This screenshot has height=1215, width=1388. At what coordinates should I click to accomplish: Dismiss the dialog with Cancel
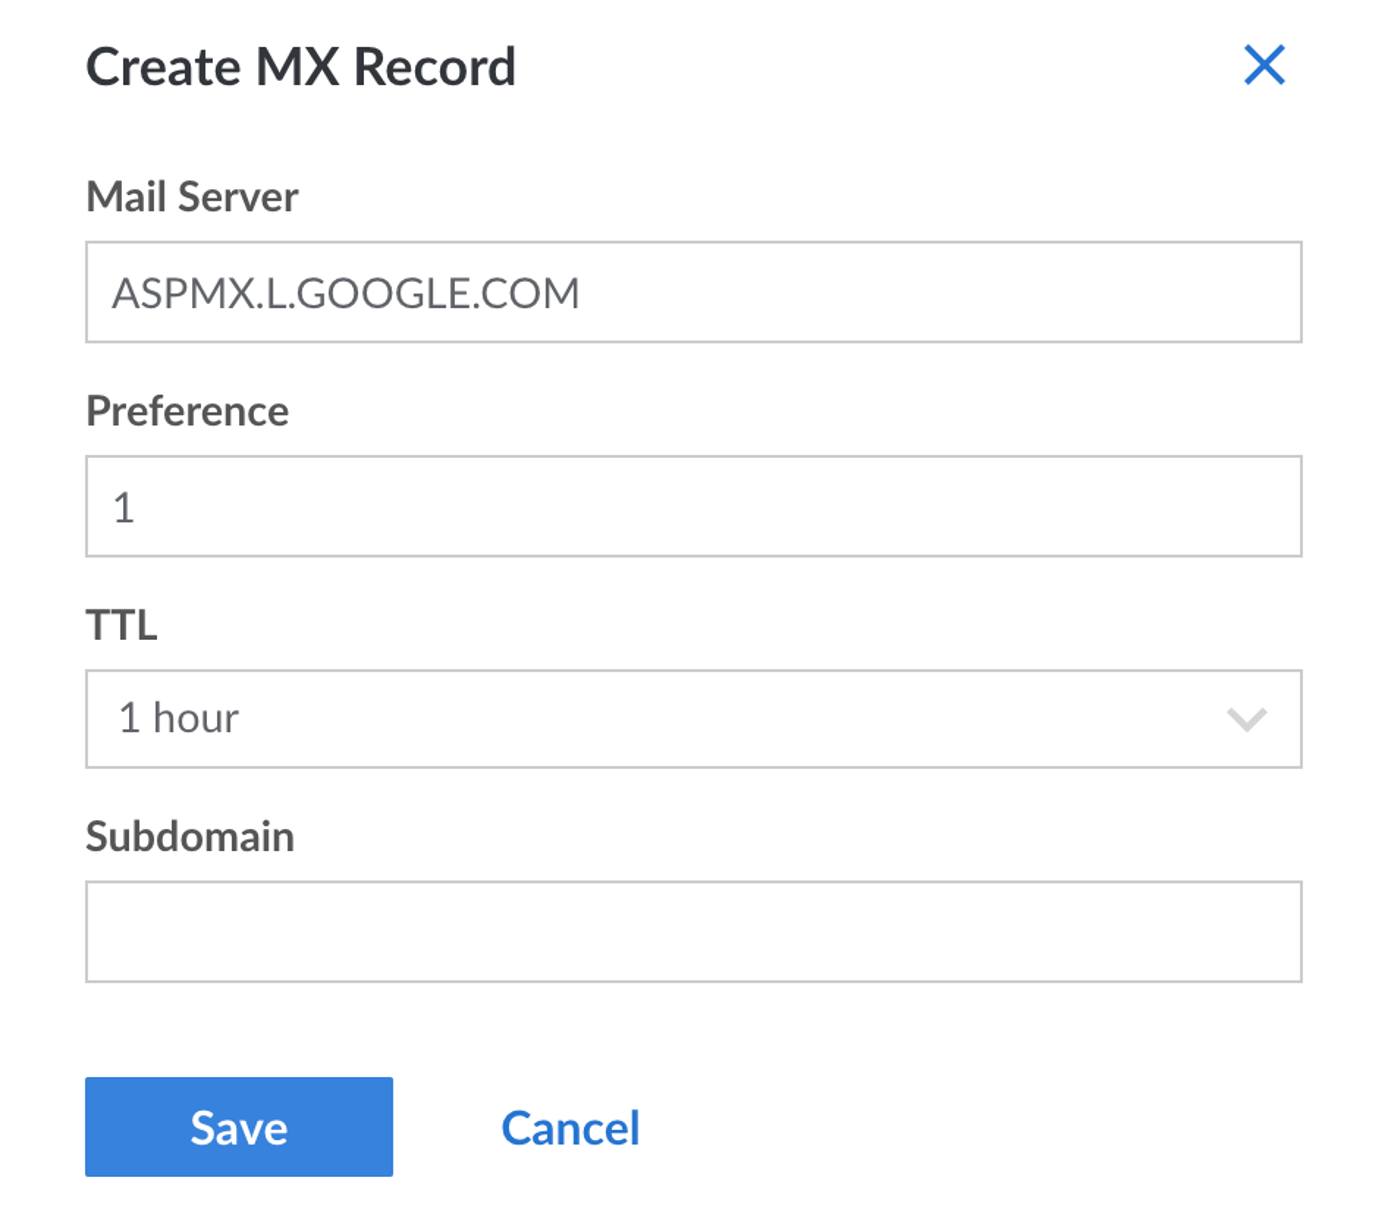[571, 1127]
